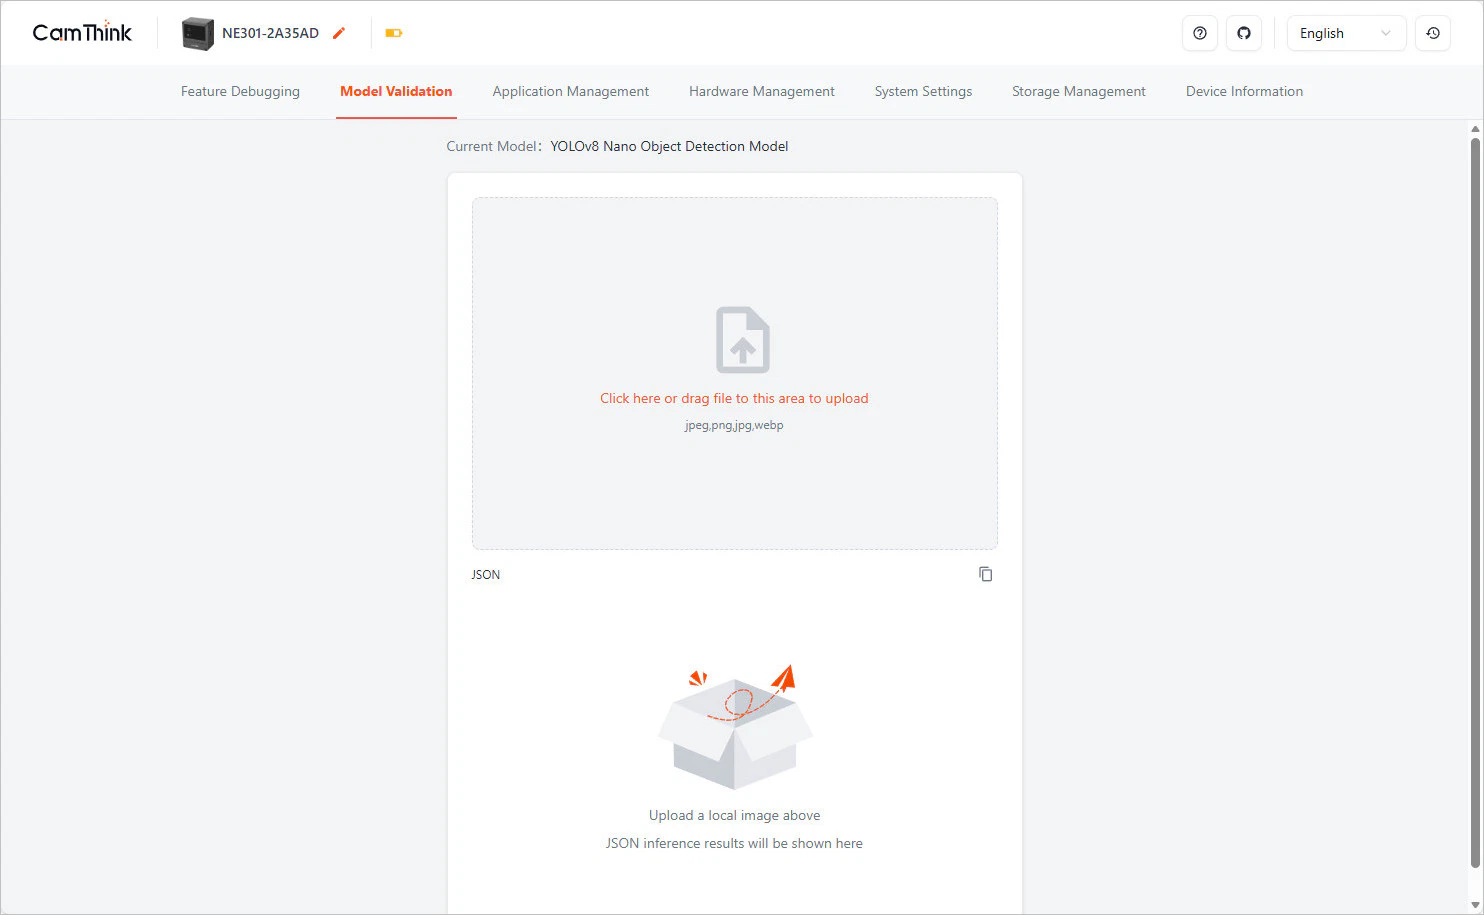
Task: Go to the Hardware Management tab
Action: click(761, 91)
